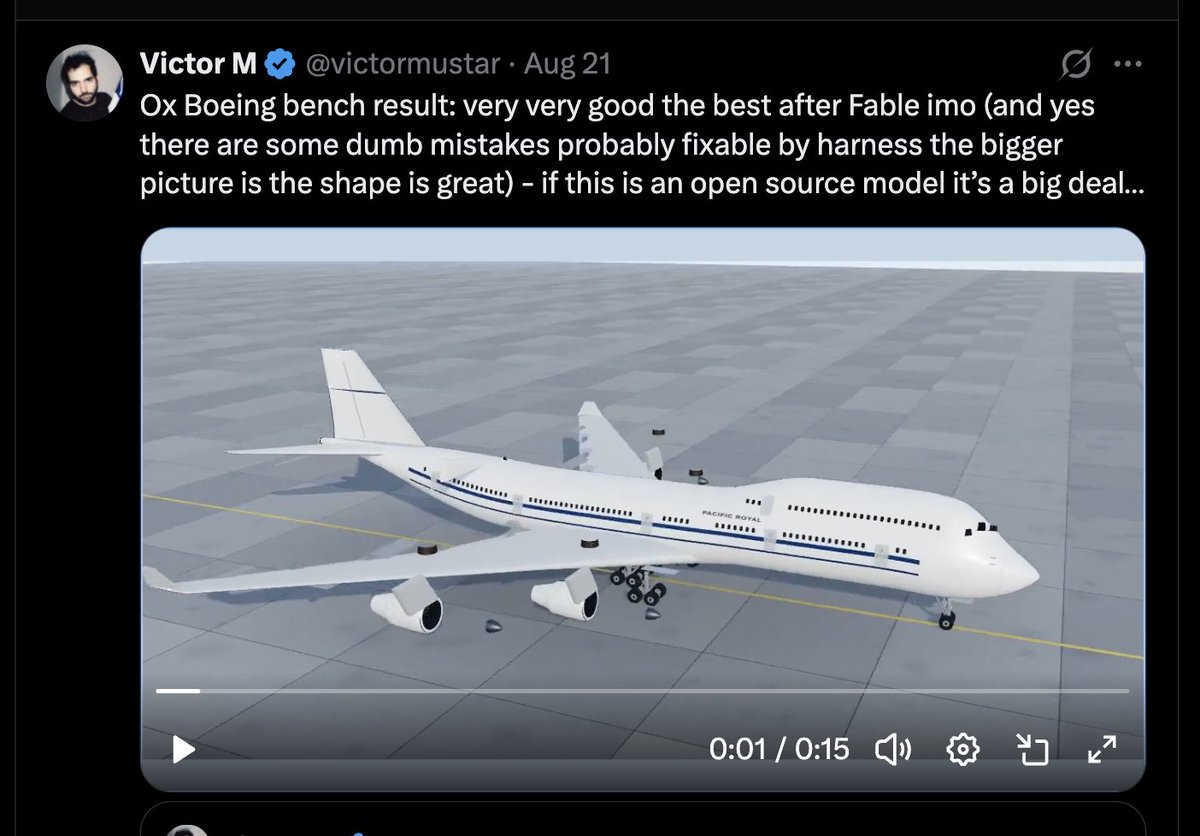The image size is (1200, 836).
Task: Seek to the middle of the video progress bar
Action: point(642,691)
